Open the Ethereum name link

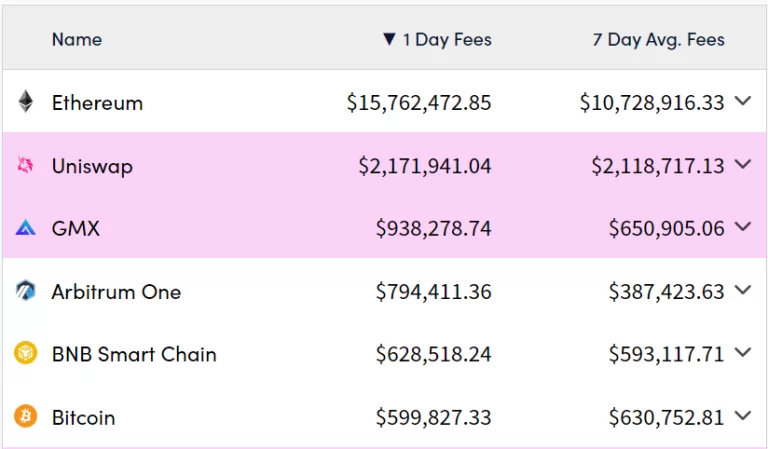pyautogui.click(x=97, y=102)
